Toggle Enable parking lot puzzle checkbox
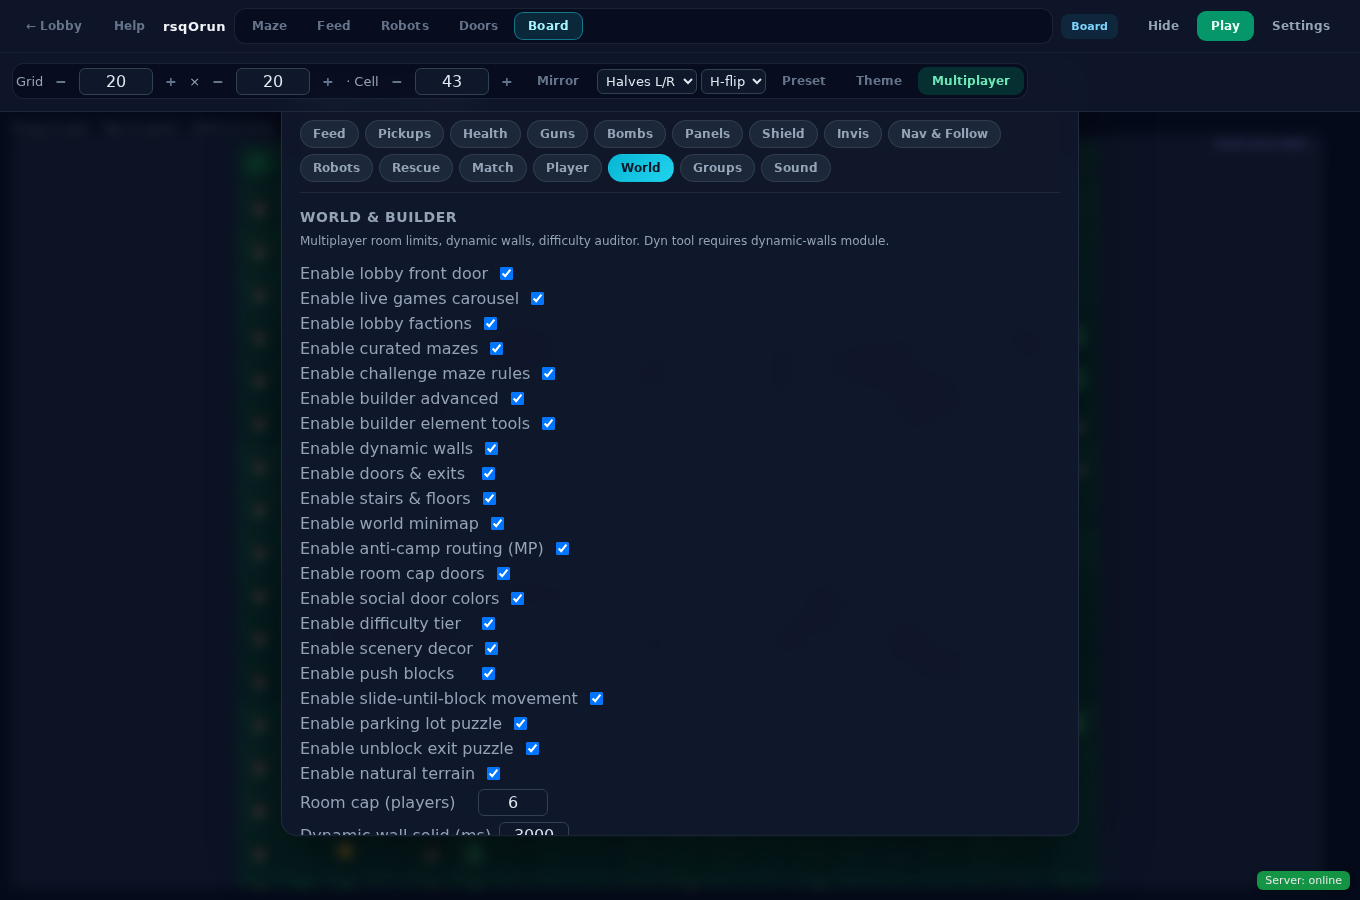This screenshot has width=1360, height=900. click(520, 724)
